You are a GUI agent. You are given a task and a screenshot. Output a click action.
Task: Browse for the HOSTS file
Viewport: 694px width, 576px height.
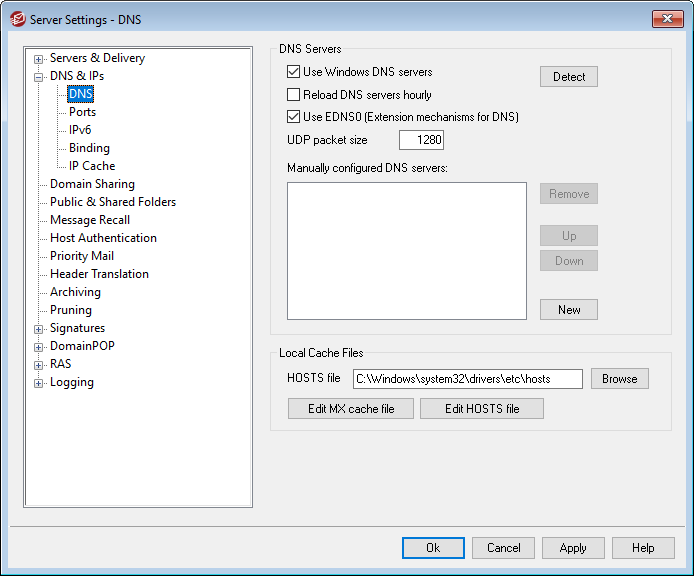[619, 379]
